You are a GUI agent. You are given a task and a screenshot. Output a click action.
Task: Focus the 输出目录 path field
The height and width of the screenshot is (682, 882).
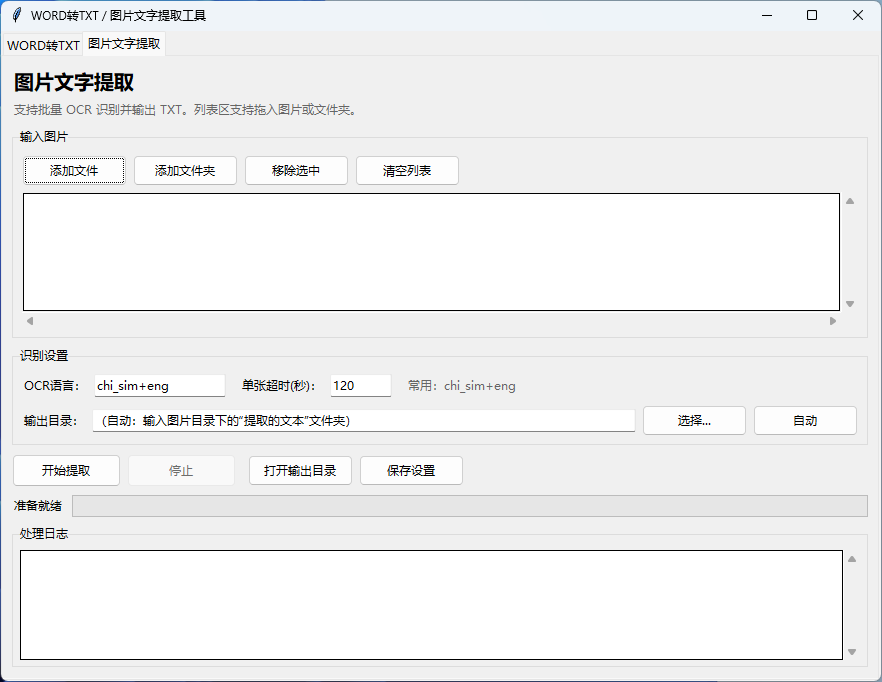click(364, 420)
